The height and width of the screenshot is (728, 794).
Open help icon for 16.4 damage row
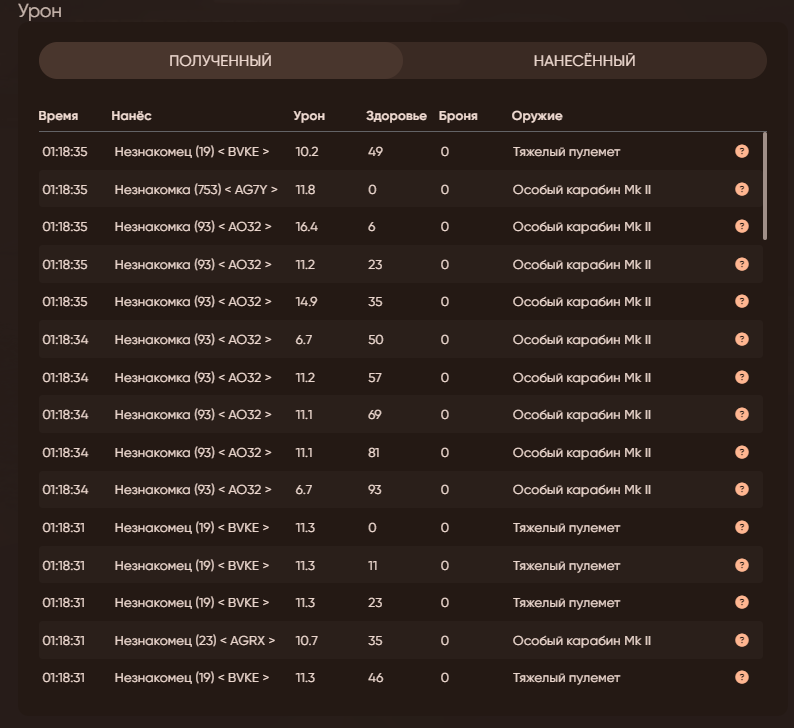(742, 226)
